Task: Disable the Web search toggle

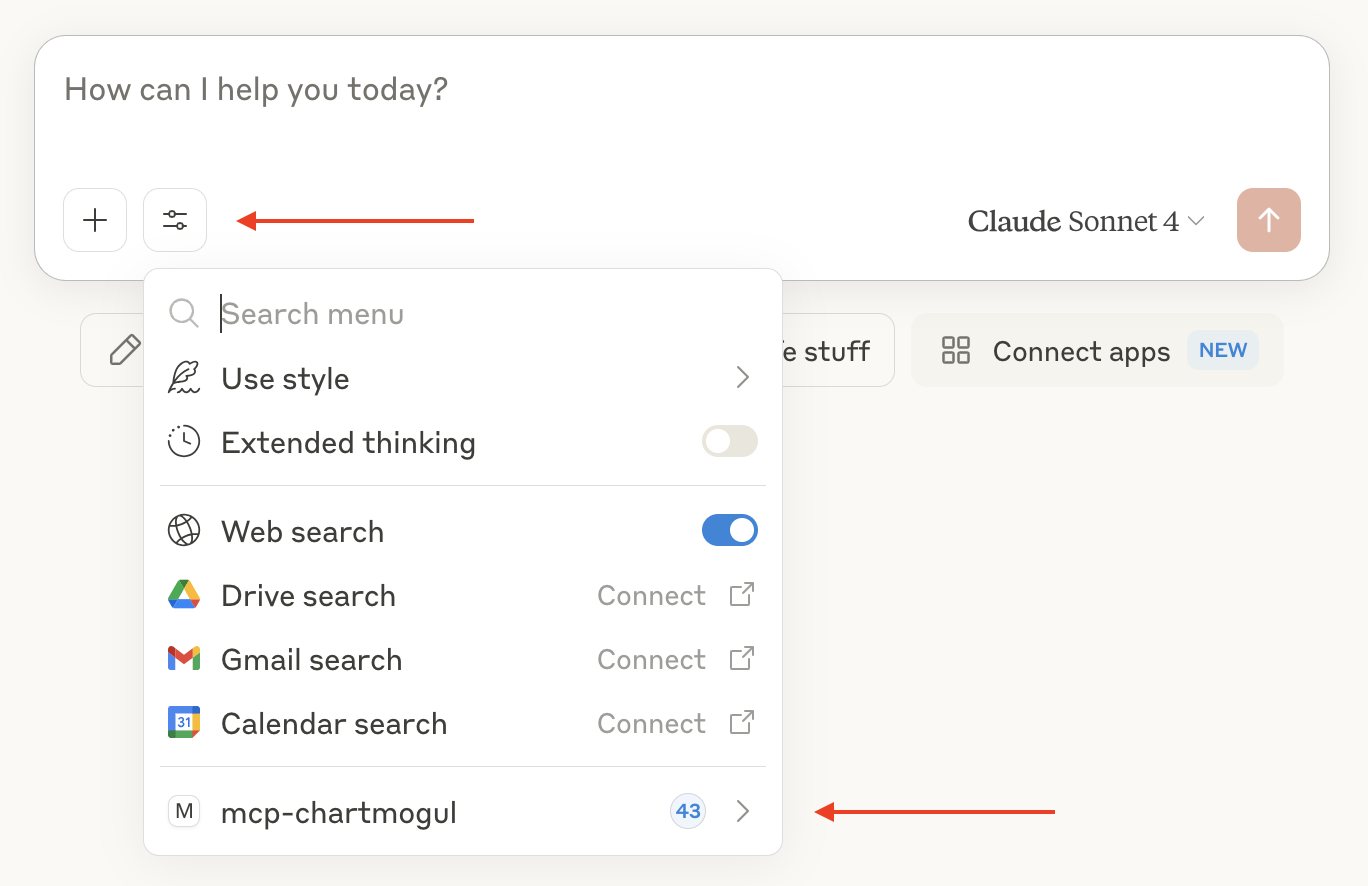Action: coord(730,531)
